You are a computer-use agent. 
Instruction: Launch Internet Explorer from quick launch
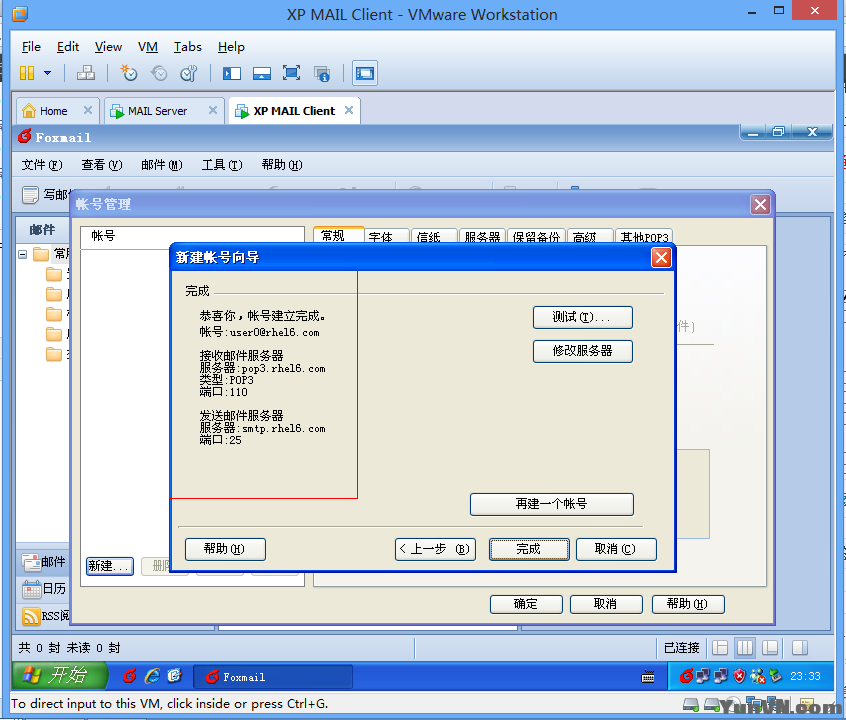(152, 676)
